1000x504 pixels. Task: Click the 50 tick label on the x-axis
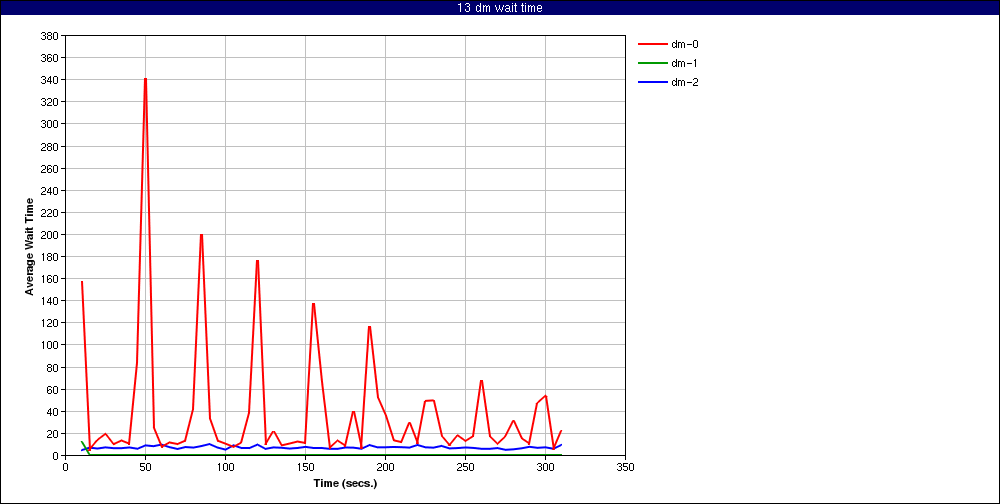click(x=145, y=467)
